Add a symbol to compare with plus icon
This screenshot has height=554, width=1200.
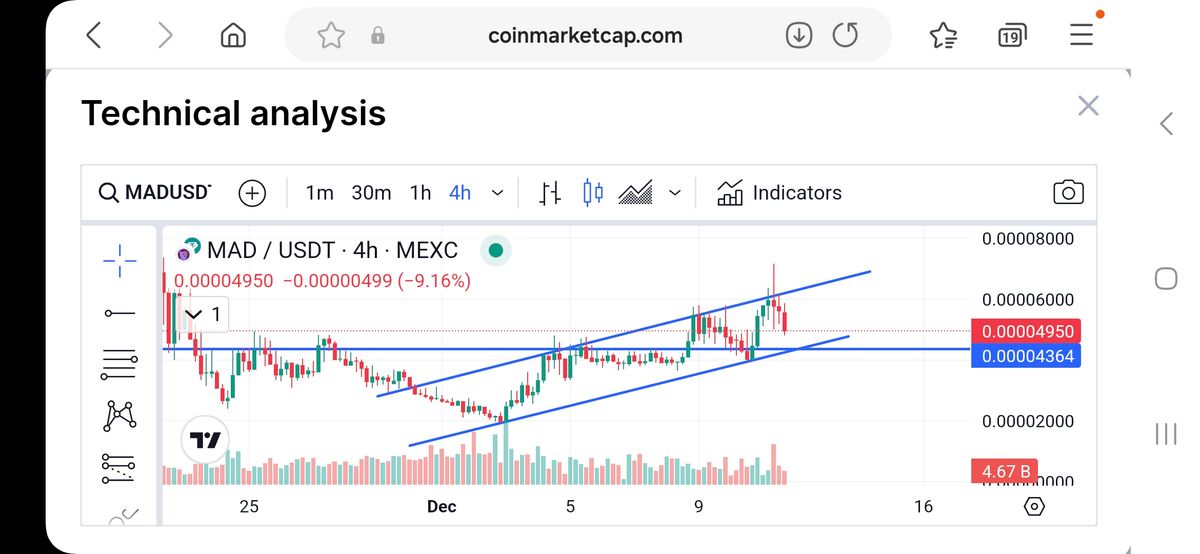[252, 193]
